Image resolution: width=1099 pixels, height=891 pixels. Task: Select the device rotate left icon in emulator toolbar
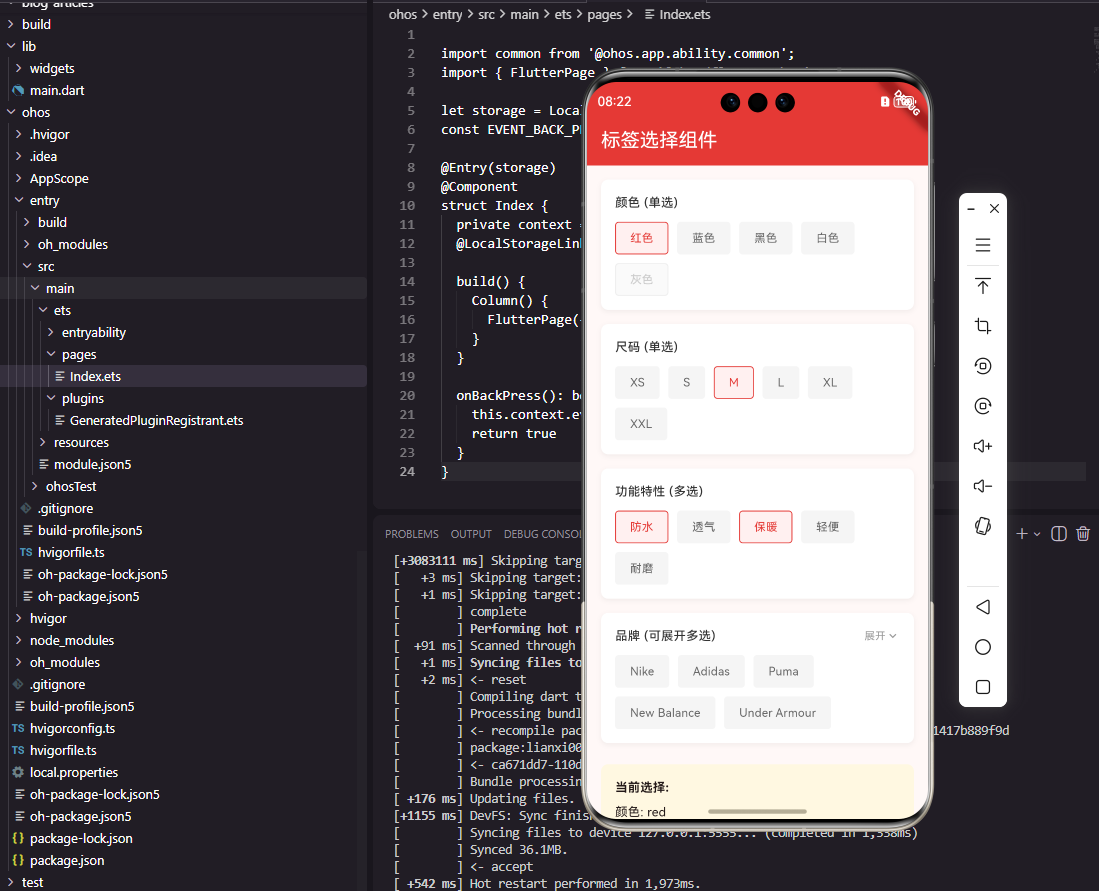coord(983,366)
